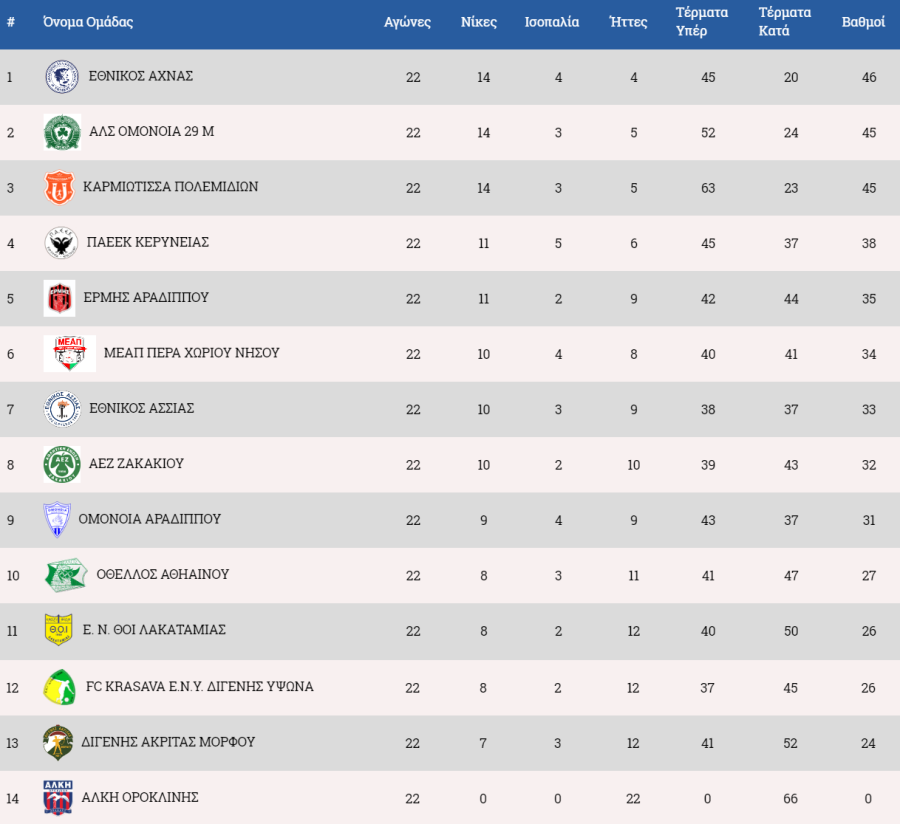Click the ΑΛΚΗ ΟΡΟΚΛΙΝΗΣ logo
Image resolution: width=900 pixels, height=824 pixels.
(x=58, y=798)
